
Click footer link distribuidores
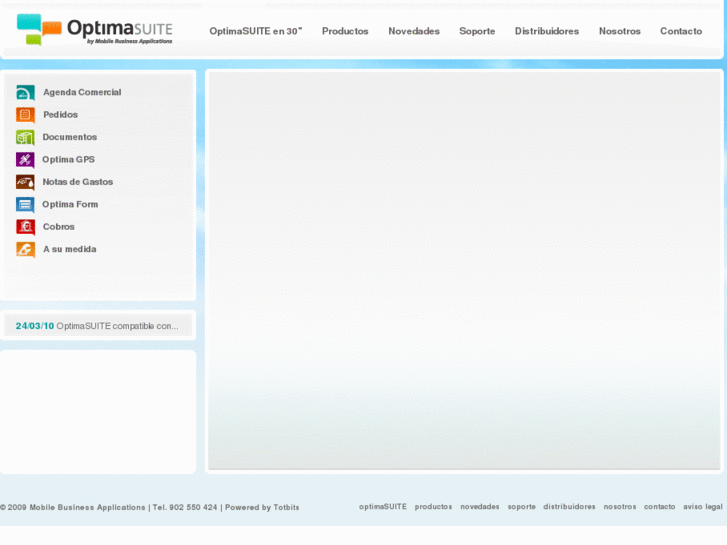coord(569,507)
